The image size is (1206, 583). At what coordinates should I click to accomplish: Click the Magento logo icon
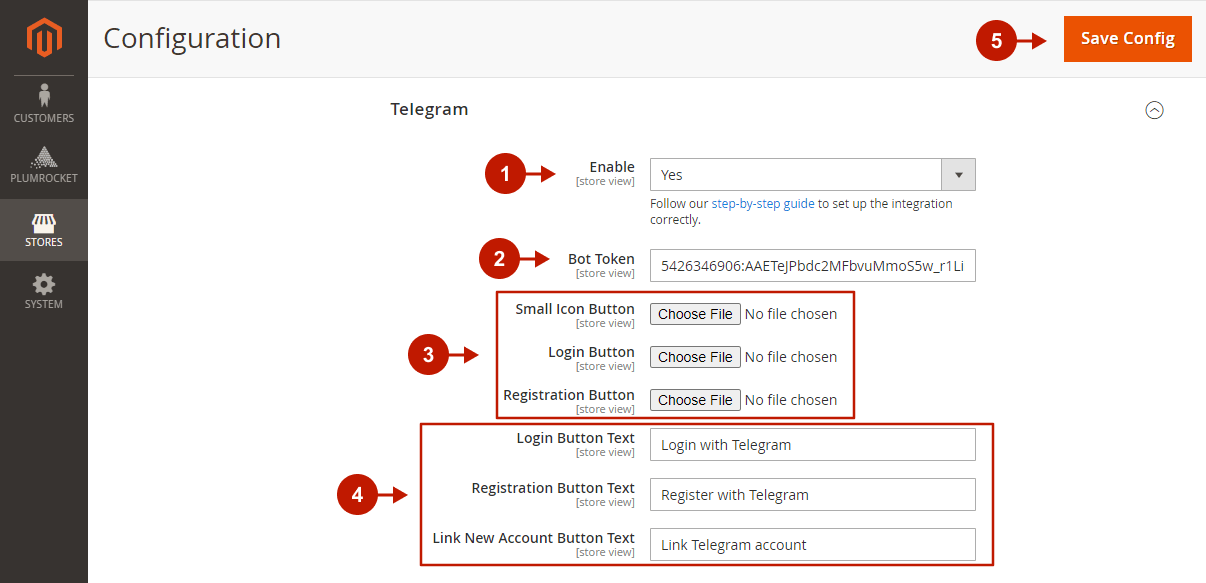click(44, 38)
